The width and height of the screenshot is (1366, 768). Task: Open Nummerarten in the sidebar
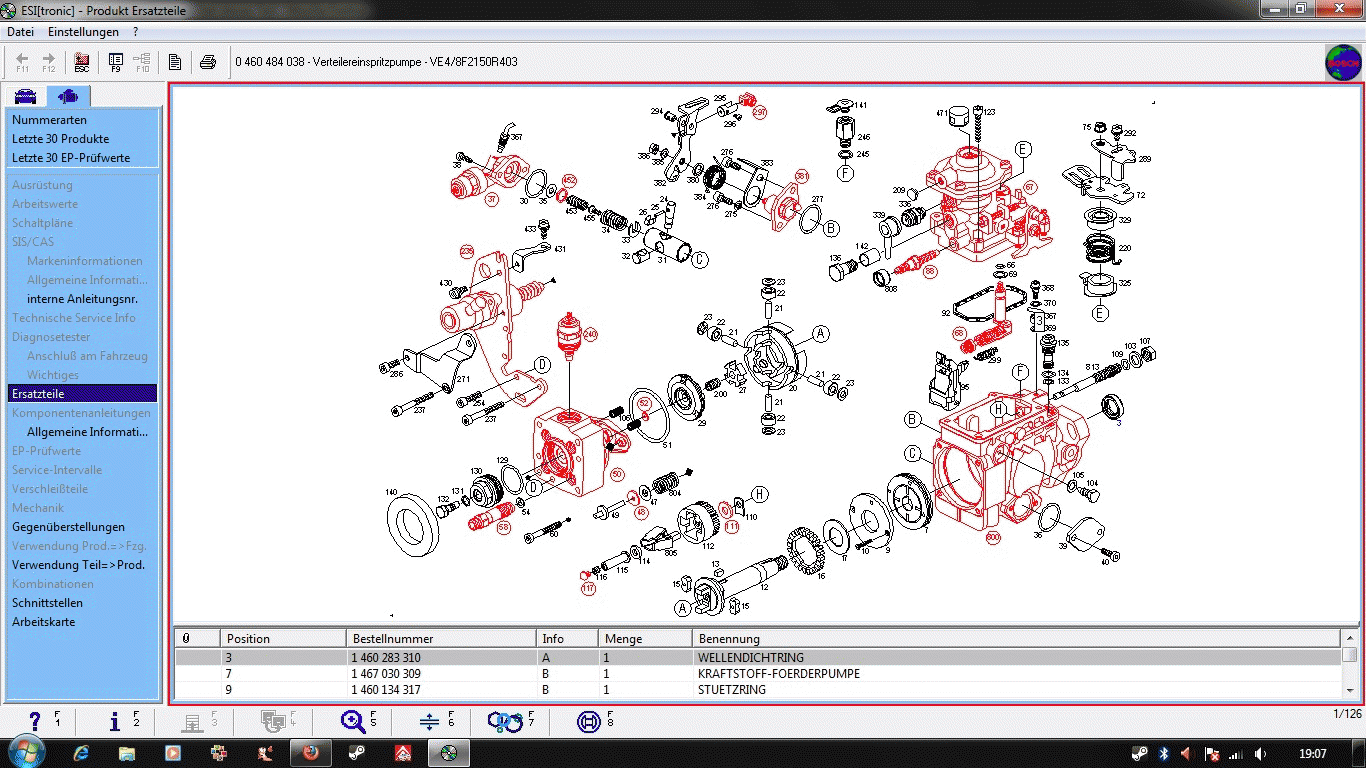tap(49, 120)
